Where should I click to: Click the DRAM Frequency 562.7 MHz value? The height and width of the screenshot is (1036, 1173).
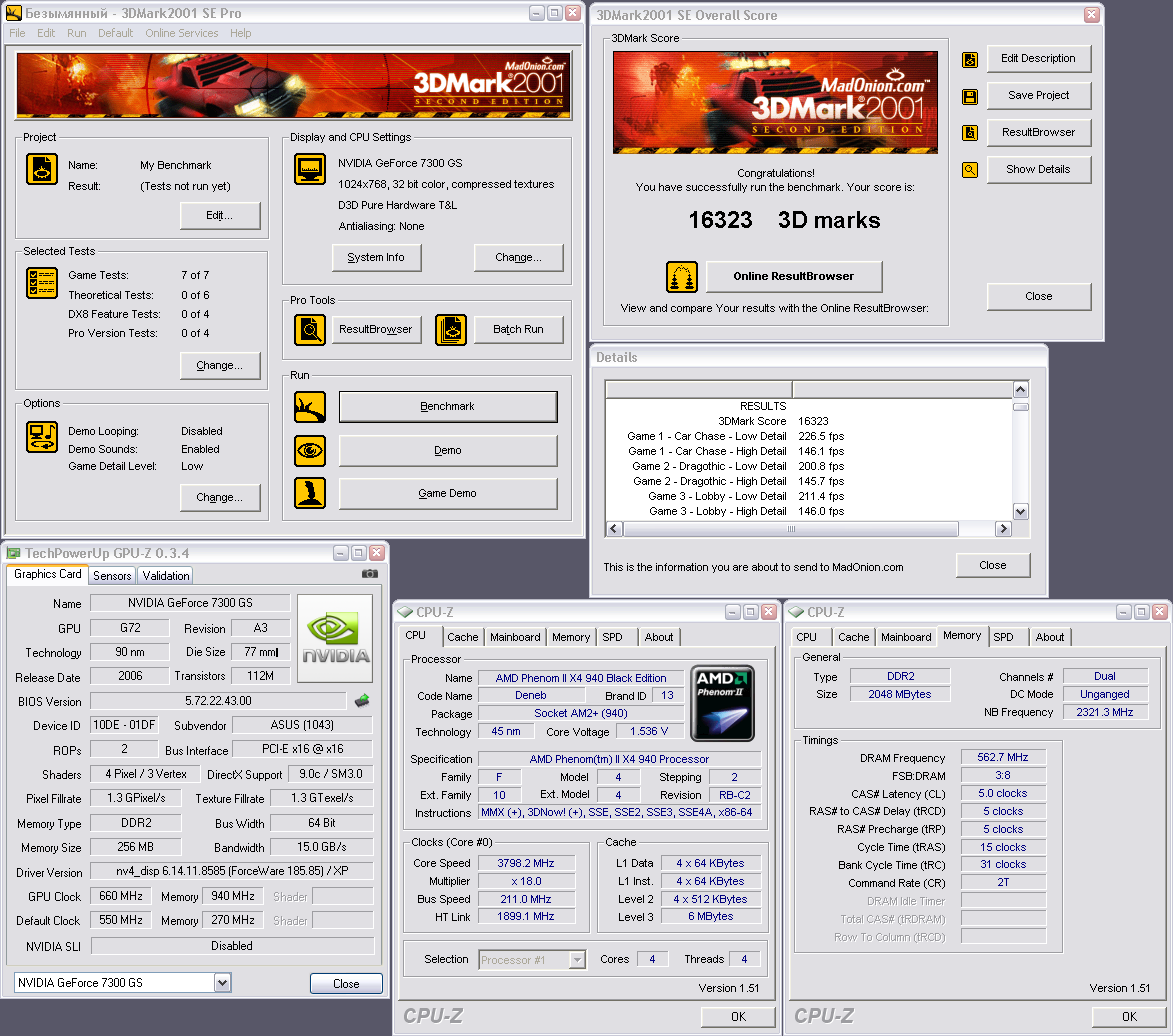1002,757
